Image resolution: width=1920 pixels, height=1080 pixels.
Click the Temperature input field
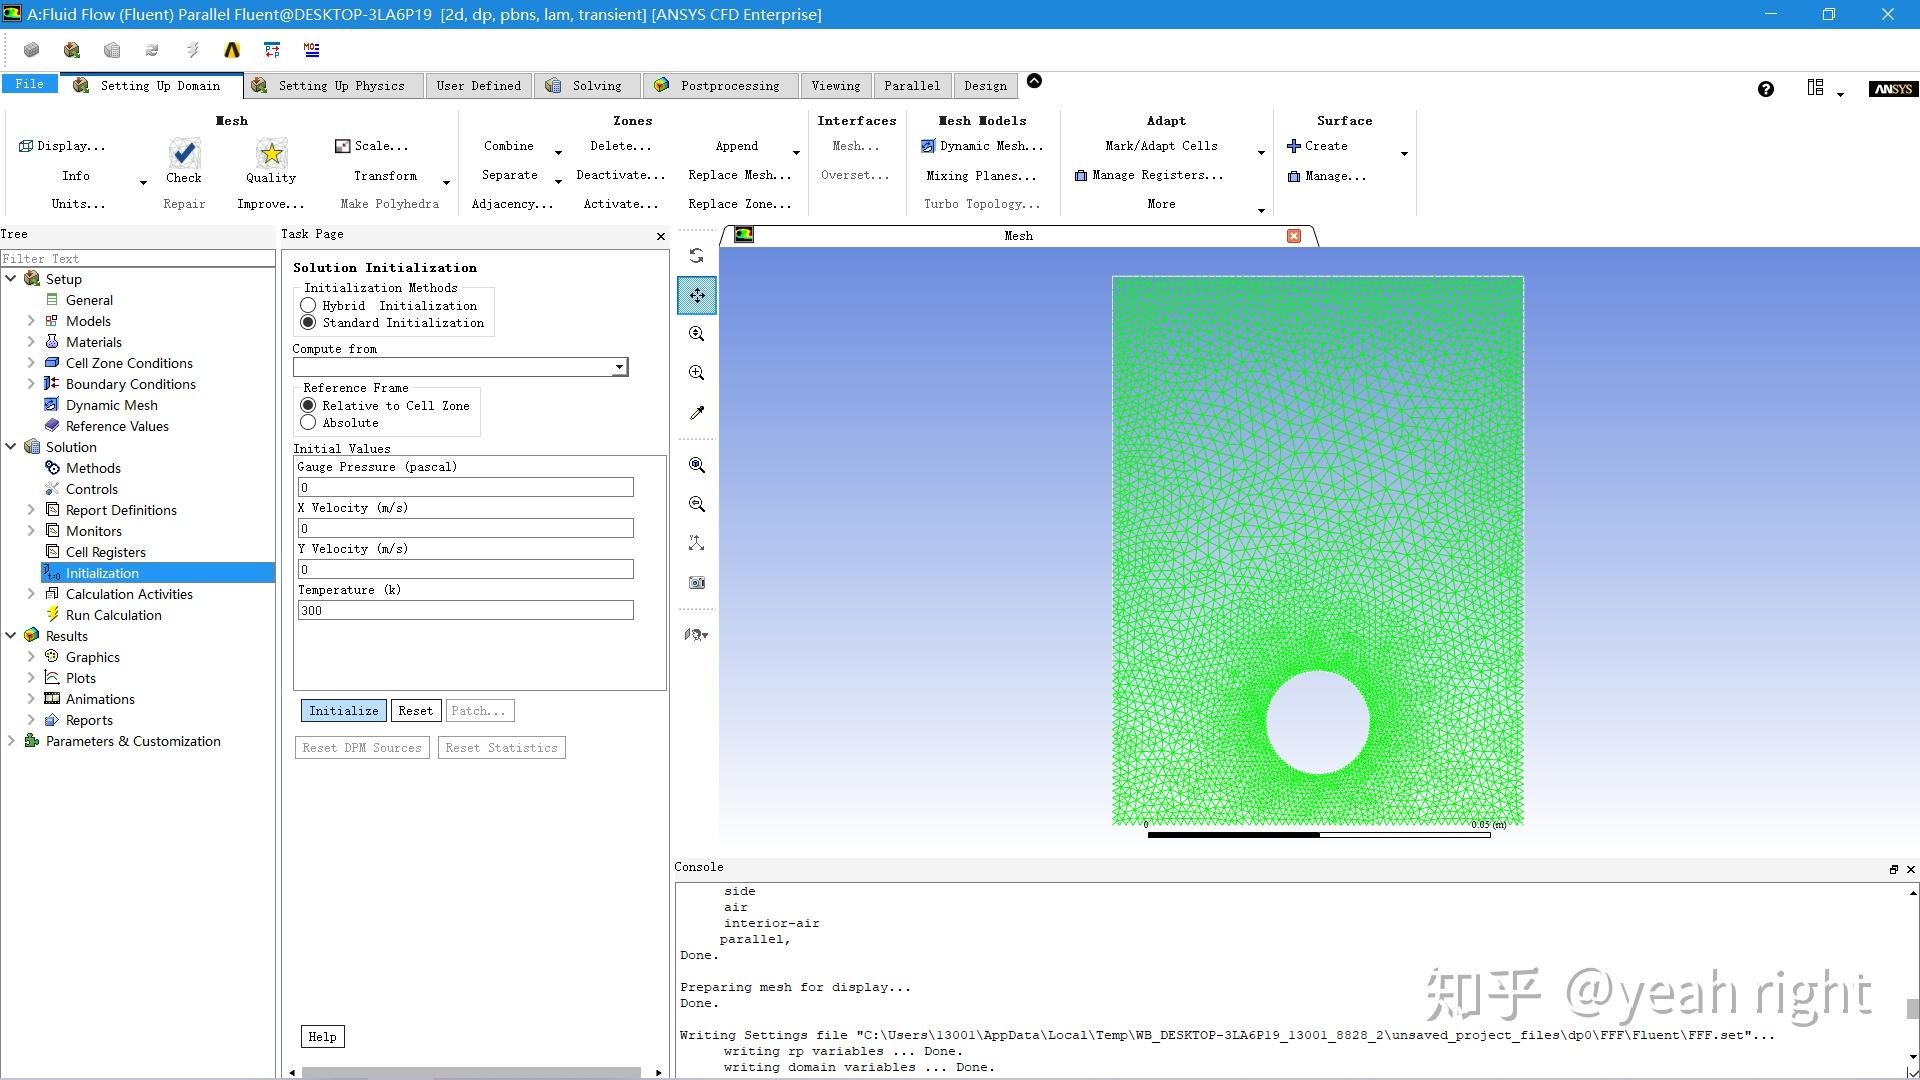[465, 610]
